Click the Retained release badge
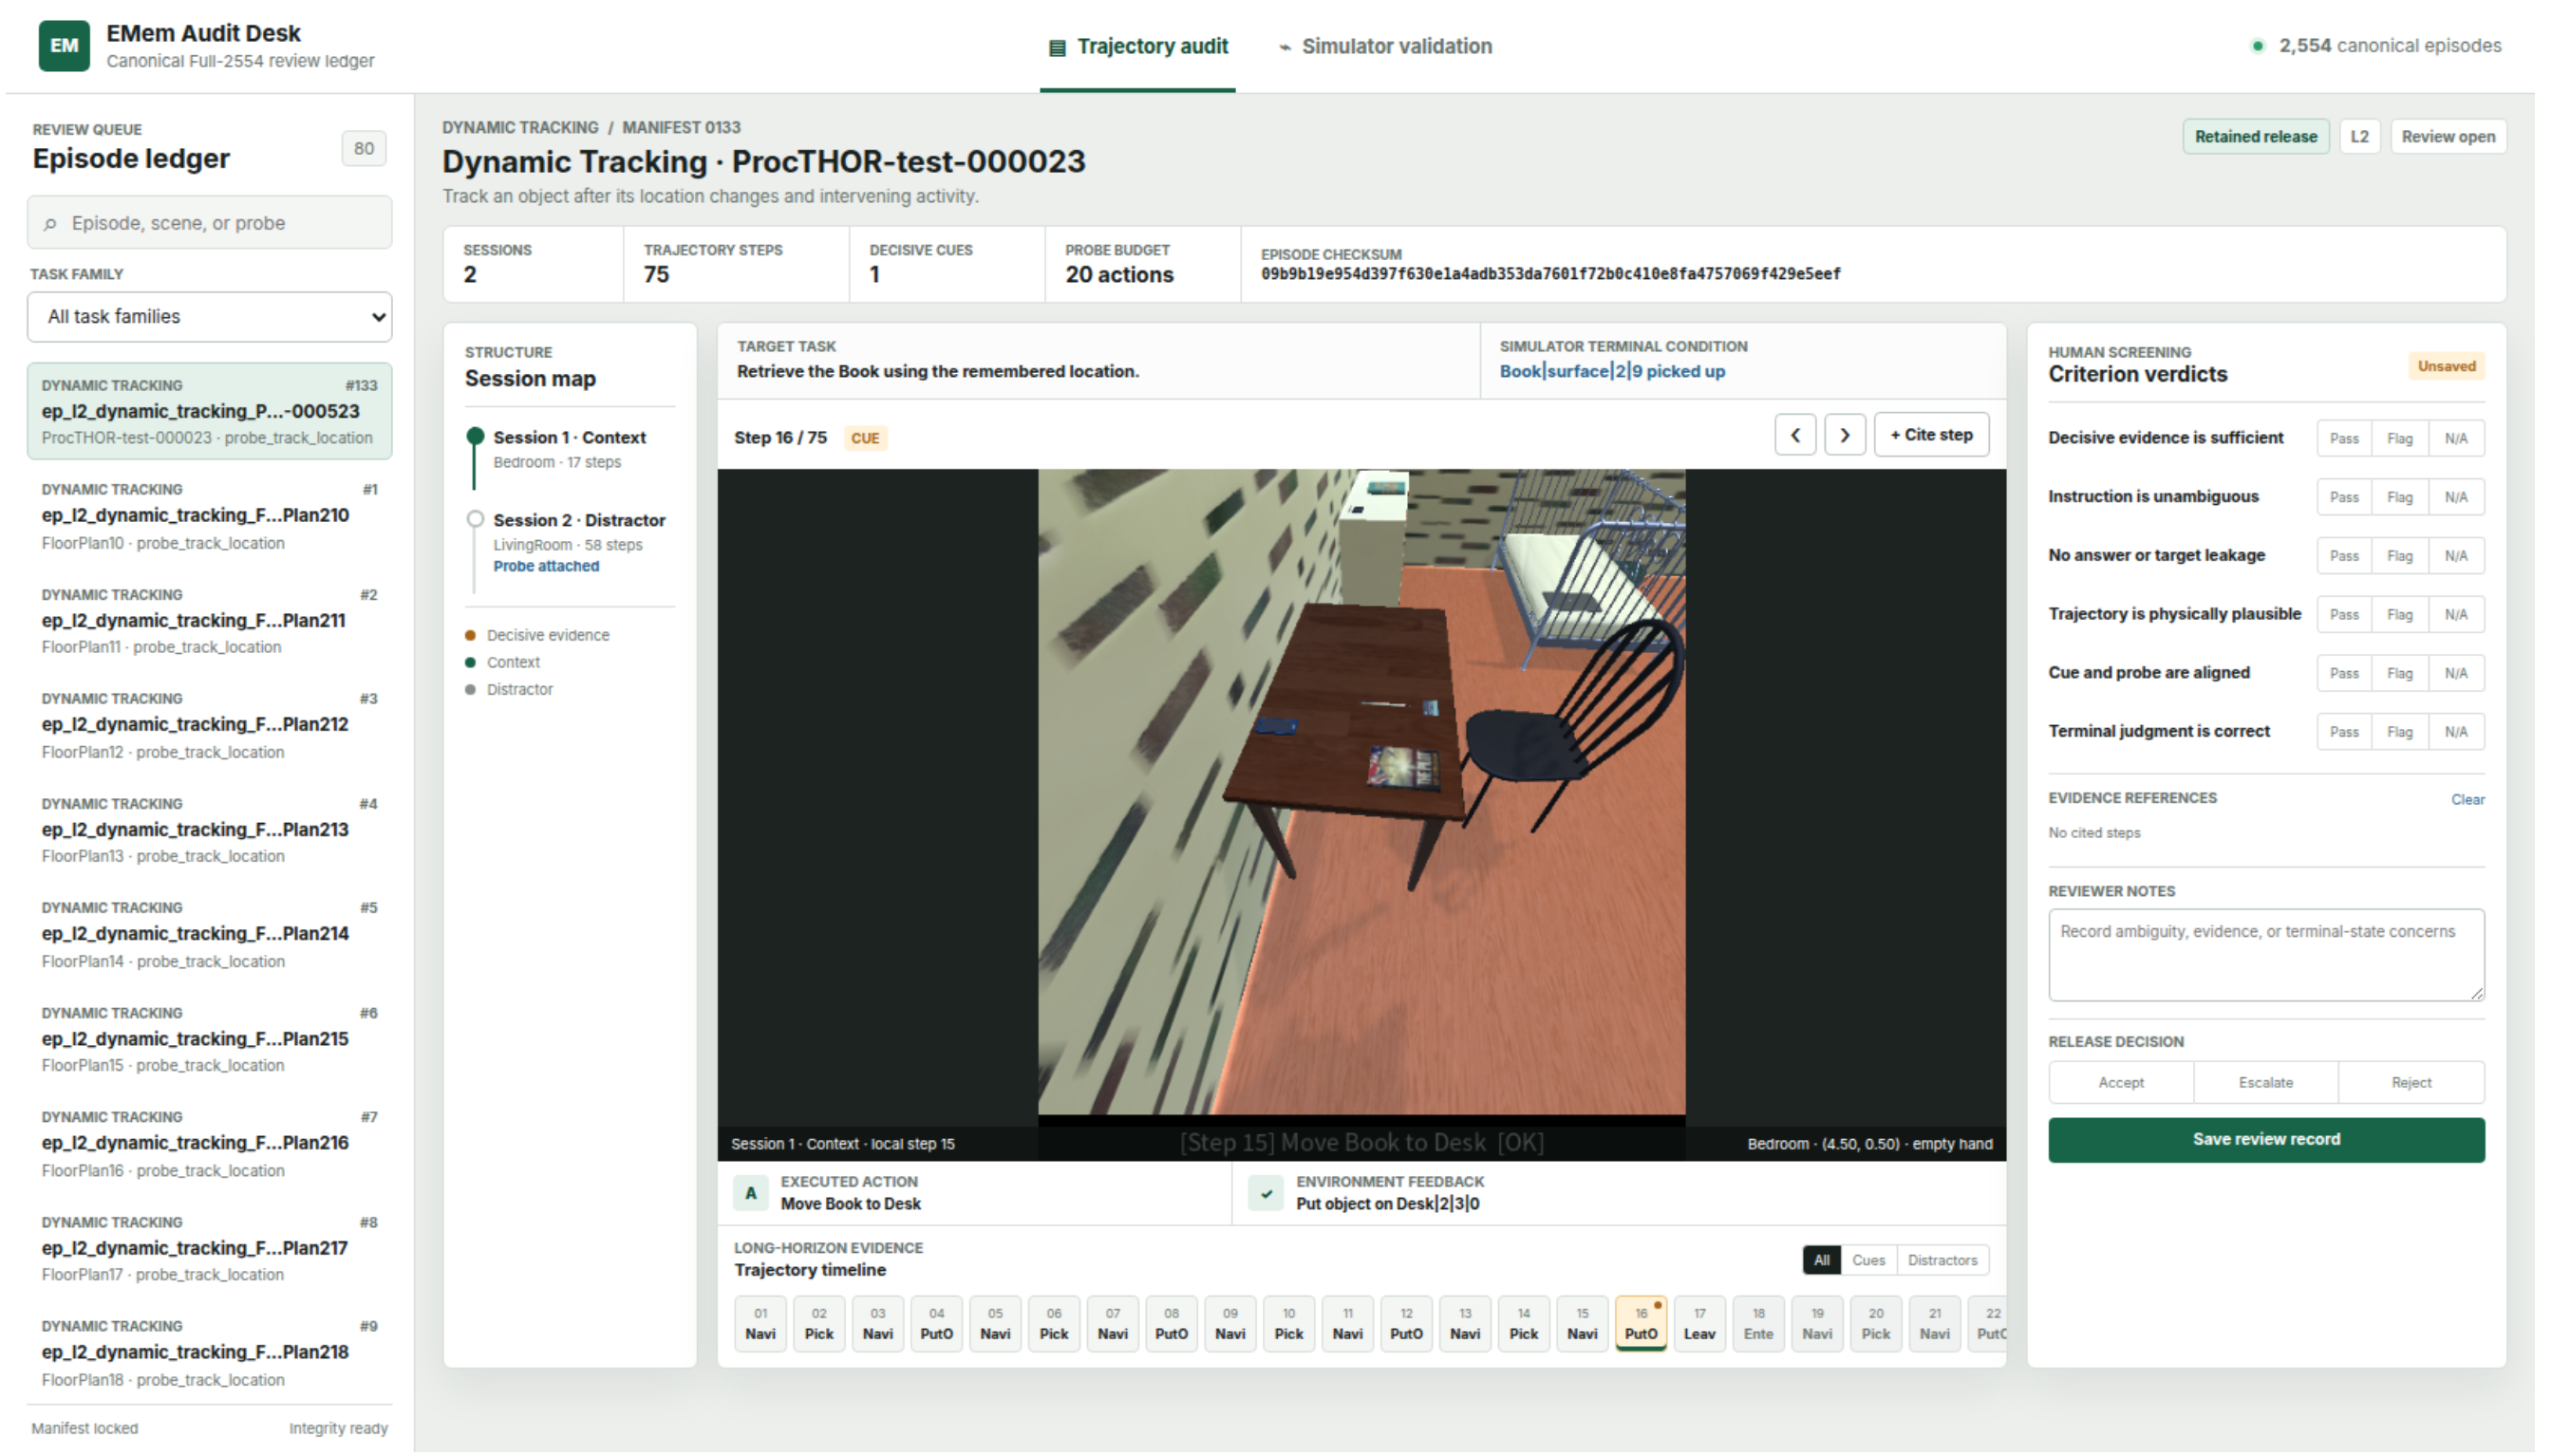The height and width of the screenshot is (1456, 2552). click(x=2255, y=137)
